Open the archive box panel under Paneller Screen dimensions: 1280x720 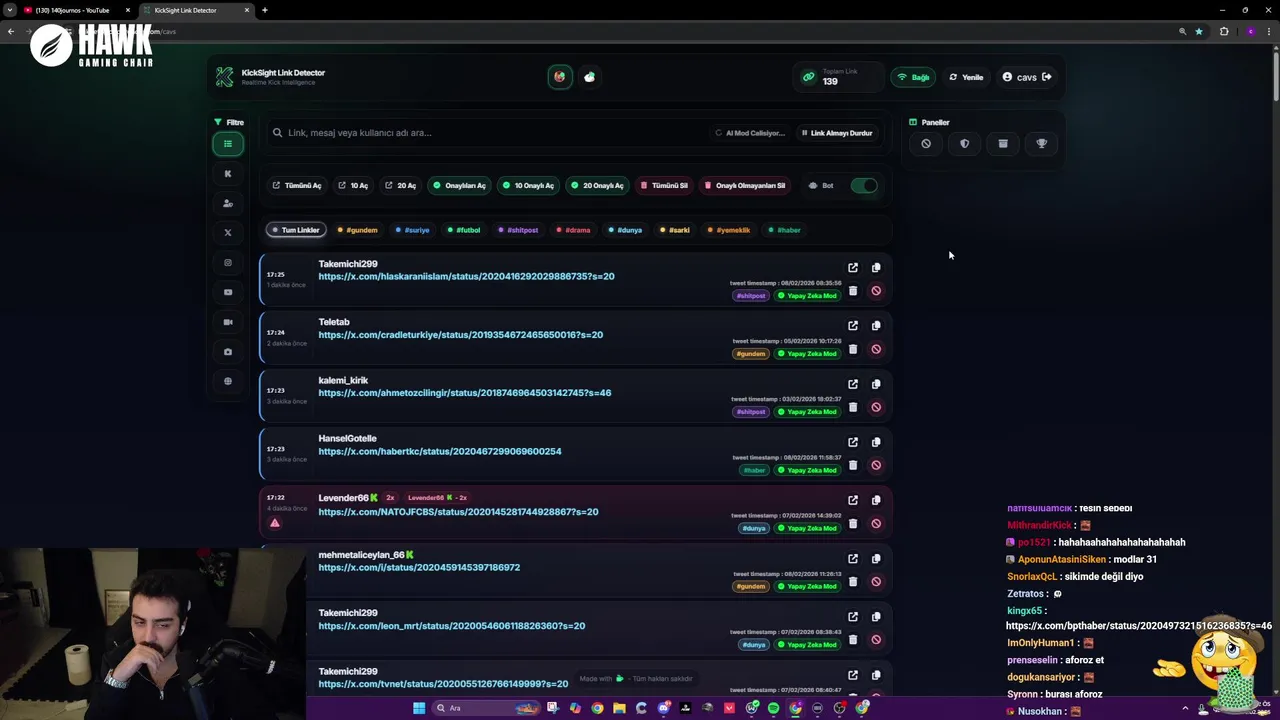click(x=1003, y=144)
